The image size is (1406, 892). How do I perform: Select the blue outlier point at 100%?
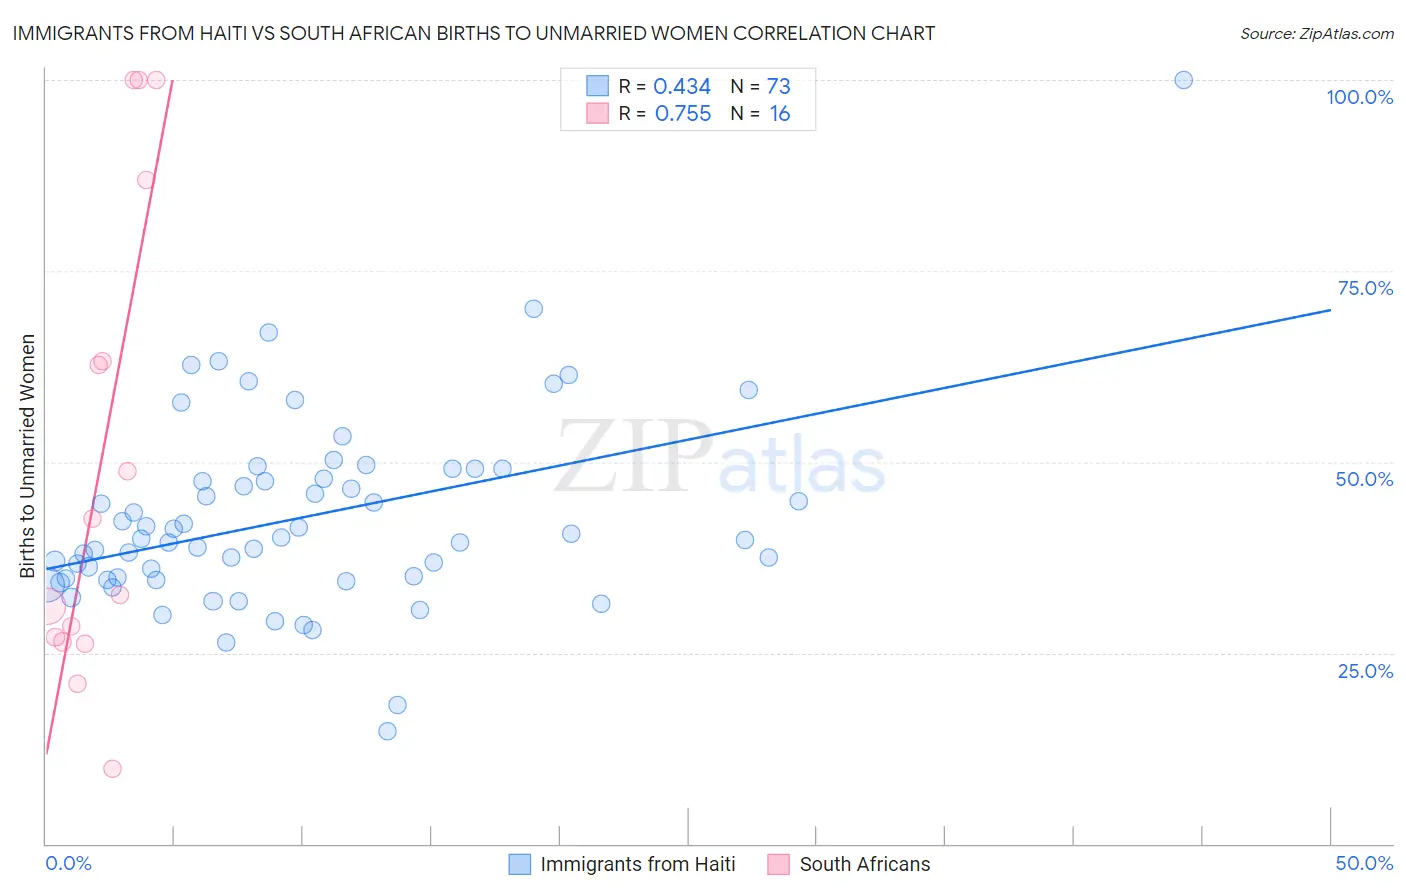1183,80
